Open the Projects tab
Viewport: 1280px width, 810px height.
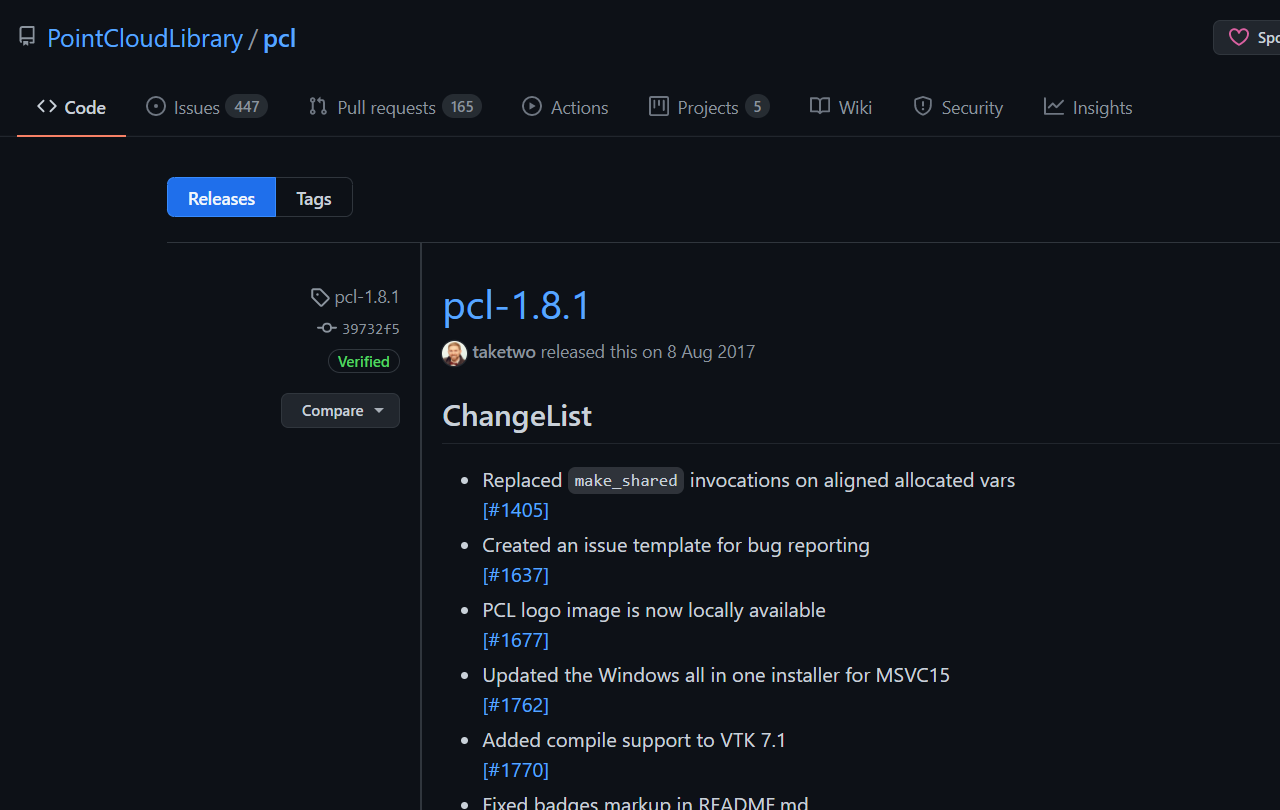click(x=707, y=106)
